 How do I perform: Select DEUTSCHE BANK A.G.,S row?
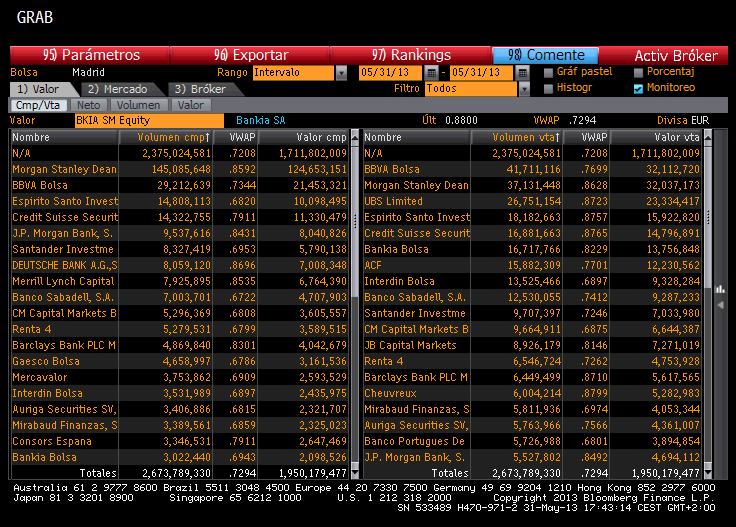point(180,265)
